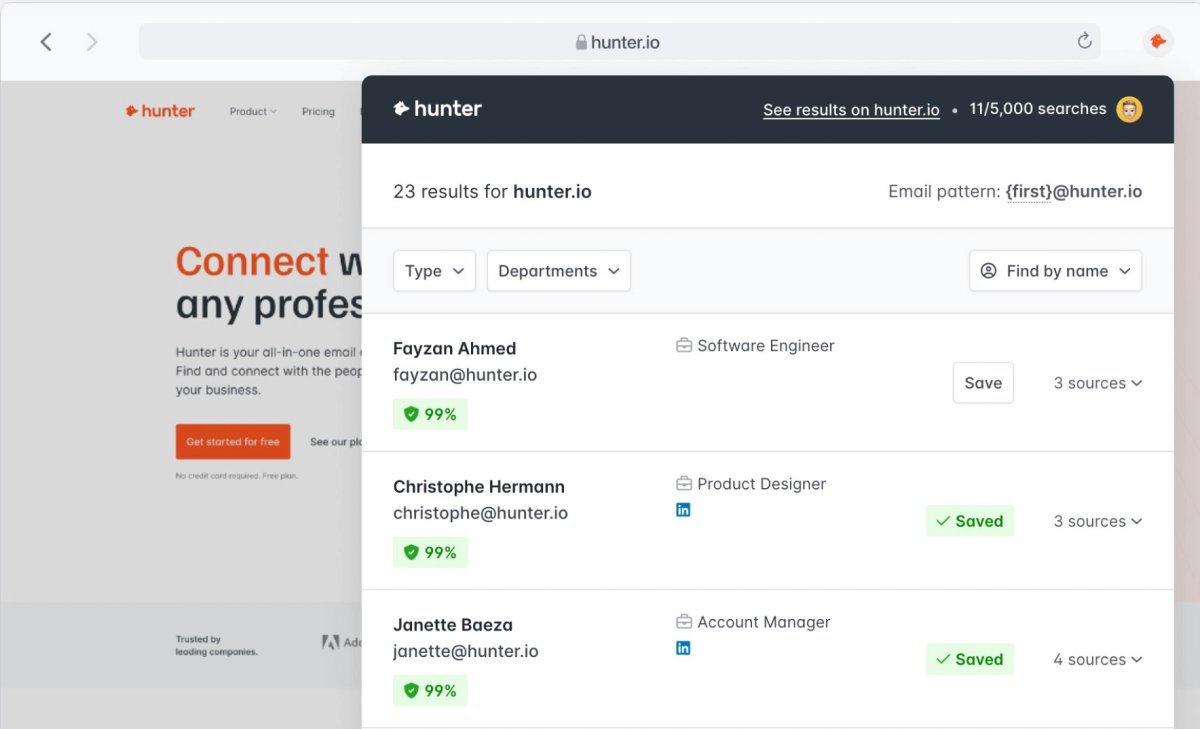Go back with the browser back arrow

coord(46,42)
